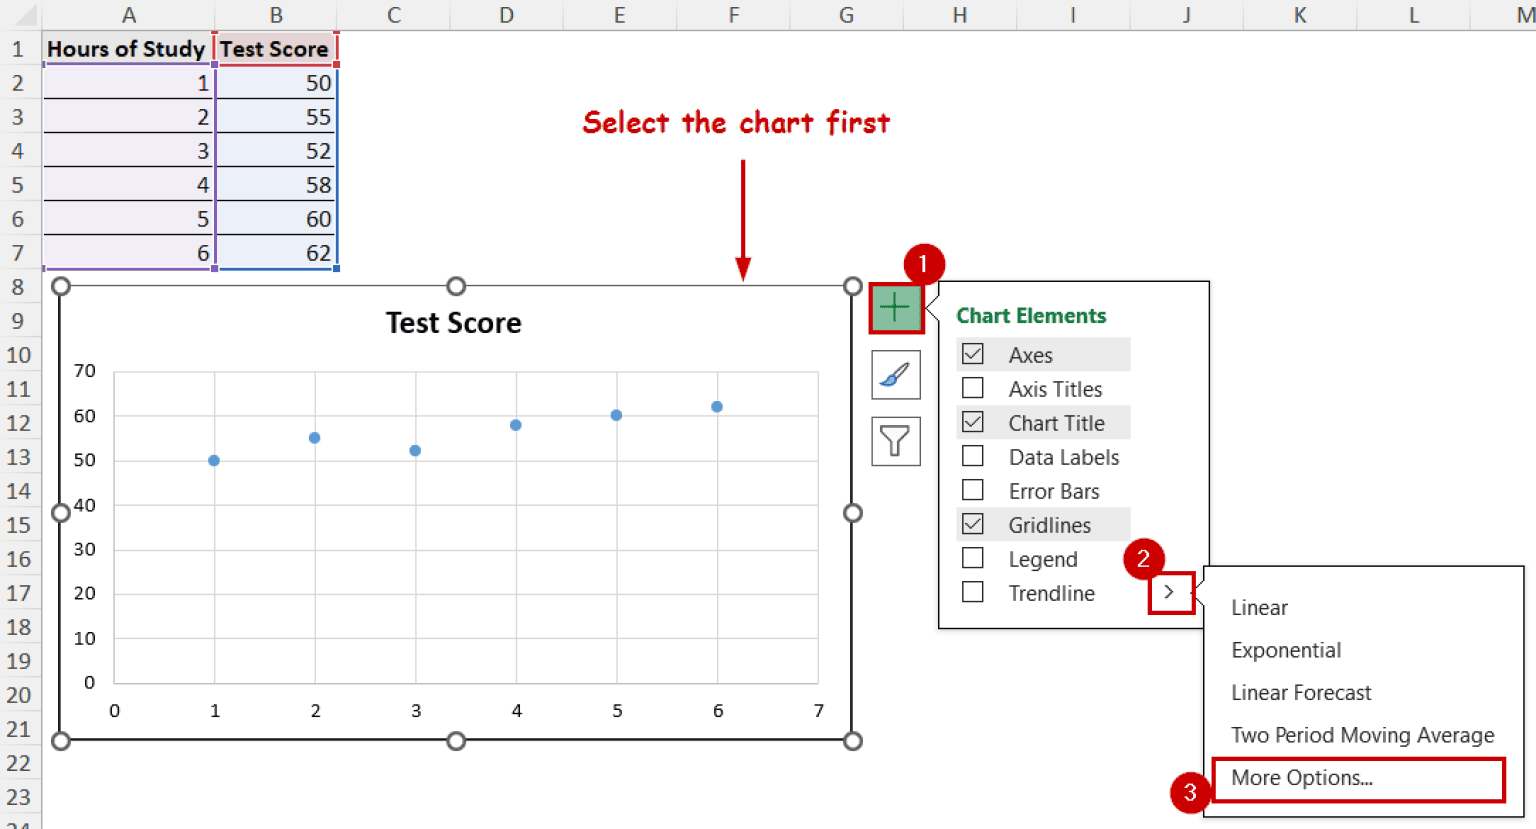Enable Data Labels on the chart
Viewport: 1536px width, 829px height.
coord(972,456)
